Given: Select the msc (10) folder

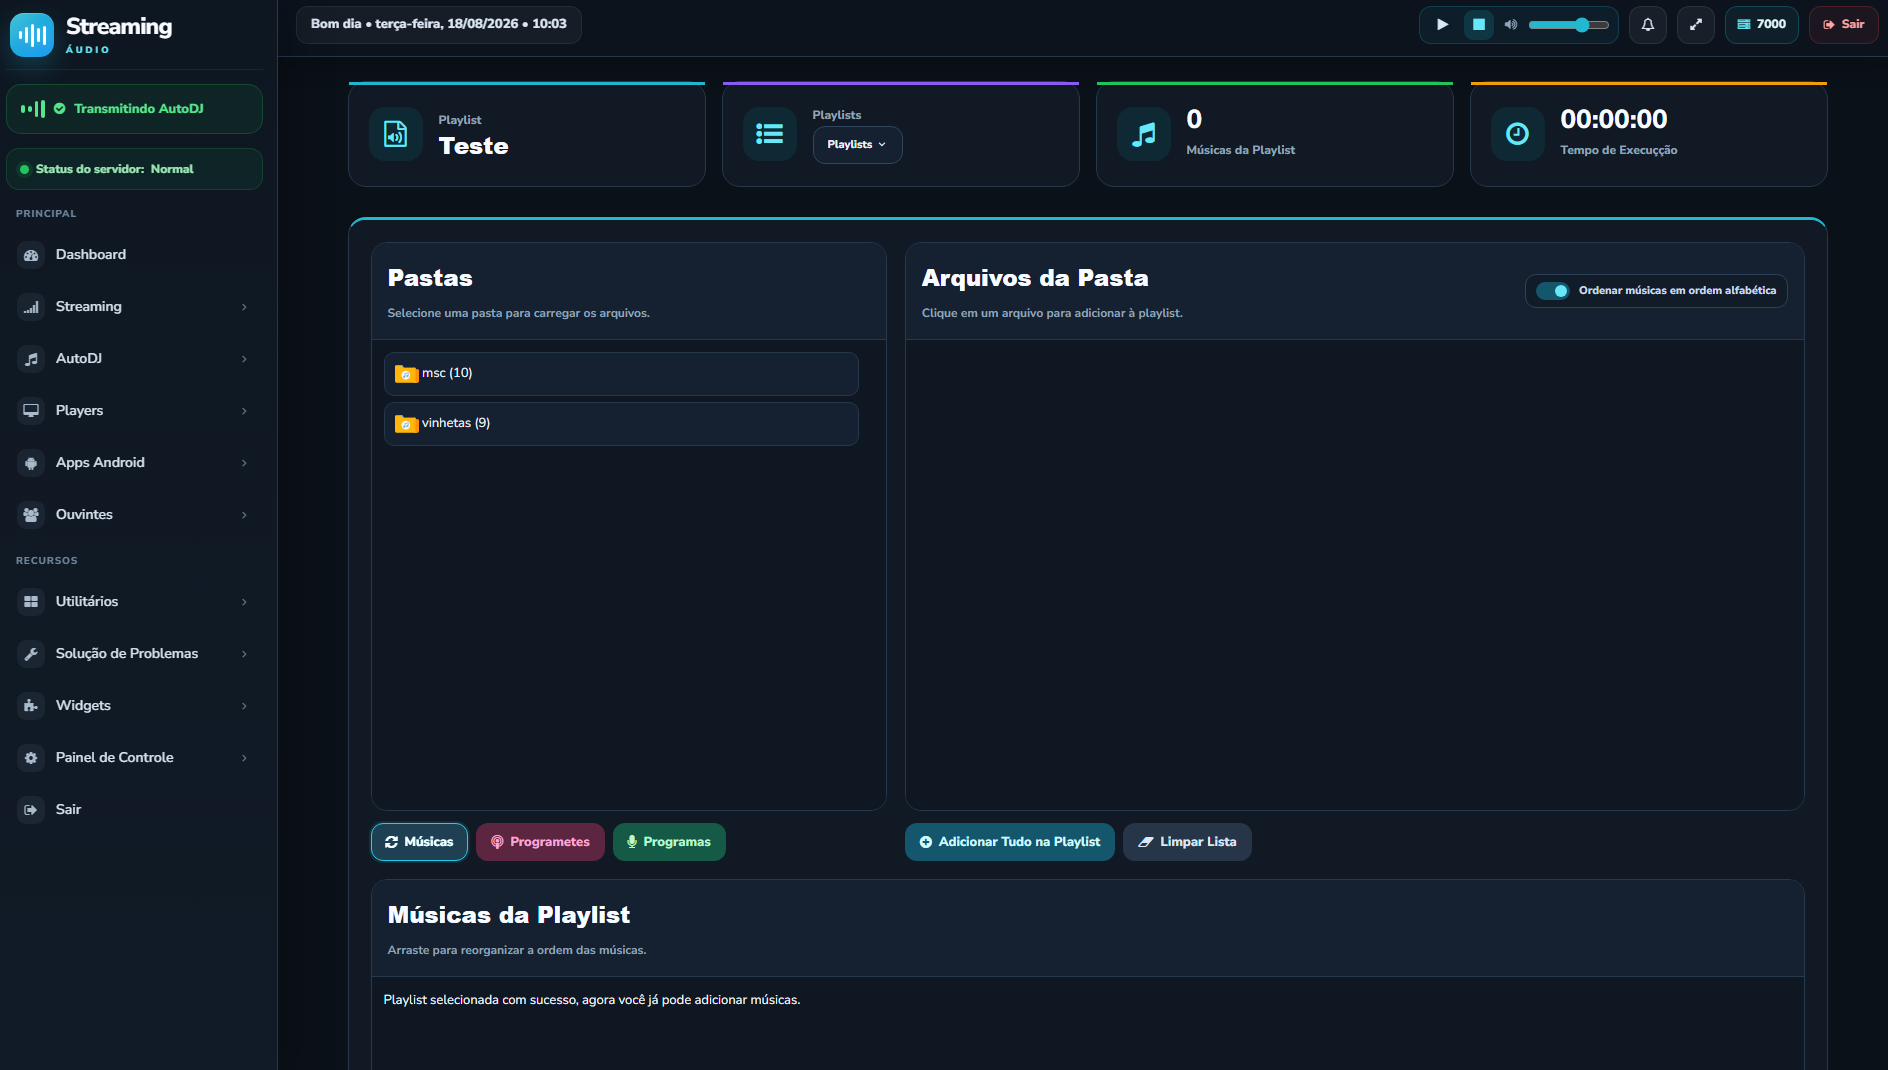Looking at the screenshot, I should point(621,373).
